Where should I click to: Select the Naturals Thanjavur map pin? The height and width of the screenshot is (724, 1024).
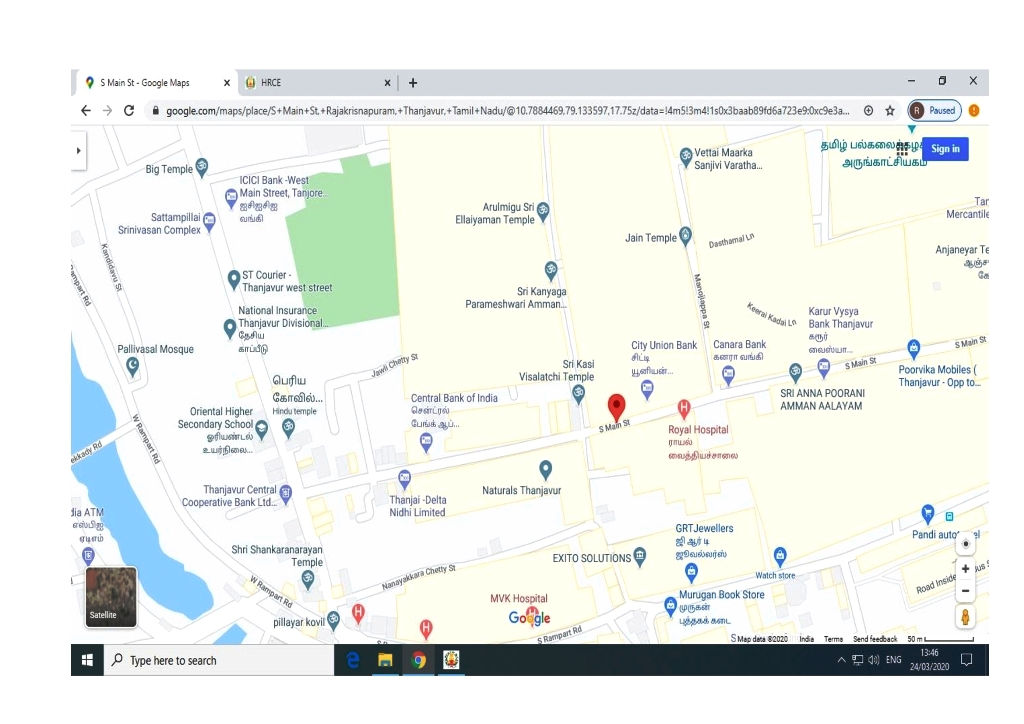click(545, 469)
